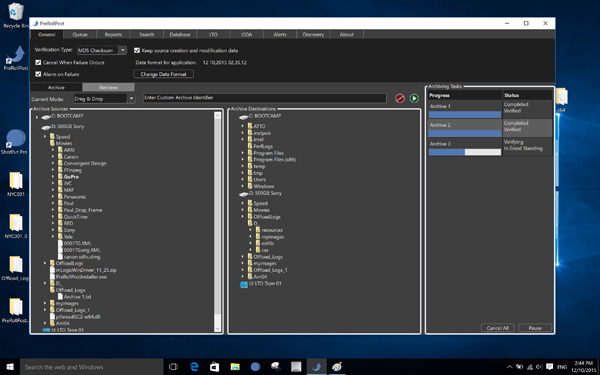
Task: Click the Archive Sources vertical scrollbar
Action: pyautogui.click(x=218, y=222)
